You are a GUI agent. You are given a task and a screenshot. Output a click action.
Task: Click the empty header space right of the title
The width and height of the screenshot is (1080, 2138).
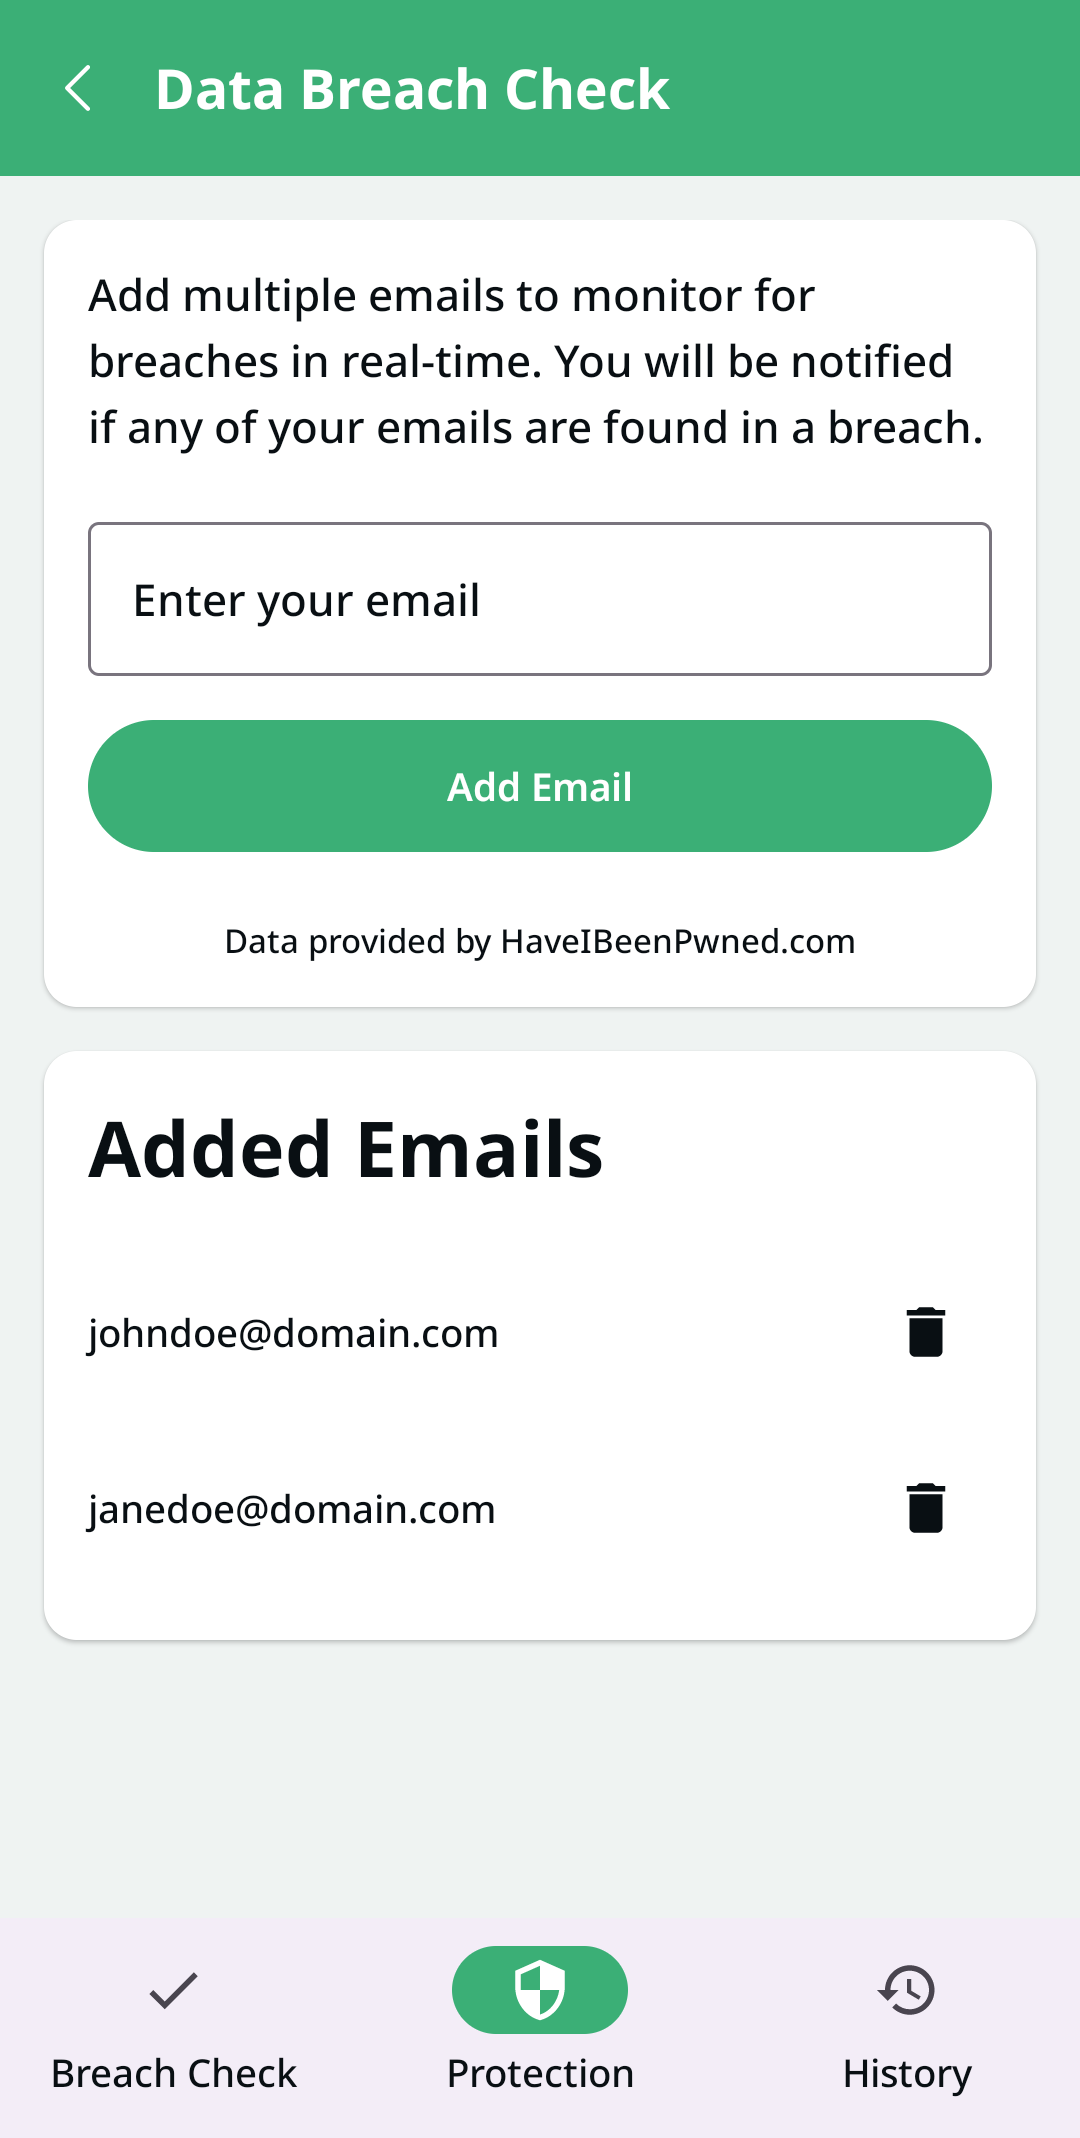pos(880,90)
